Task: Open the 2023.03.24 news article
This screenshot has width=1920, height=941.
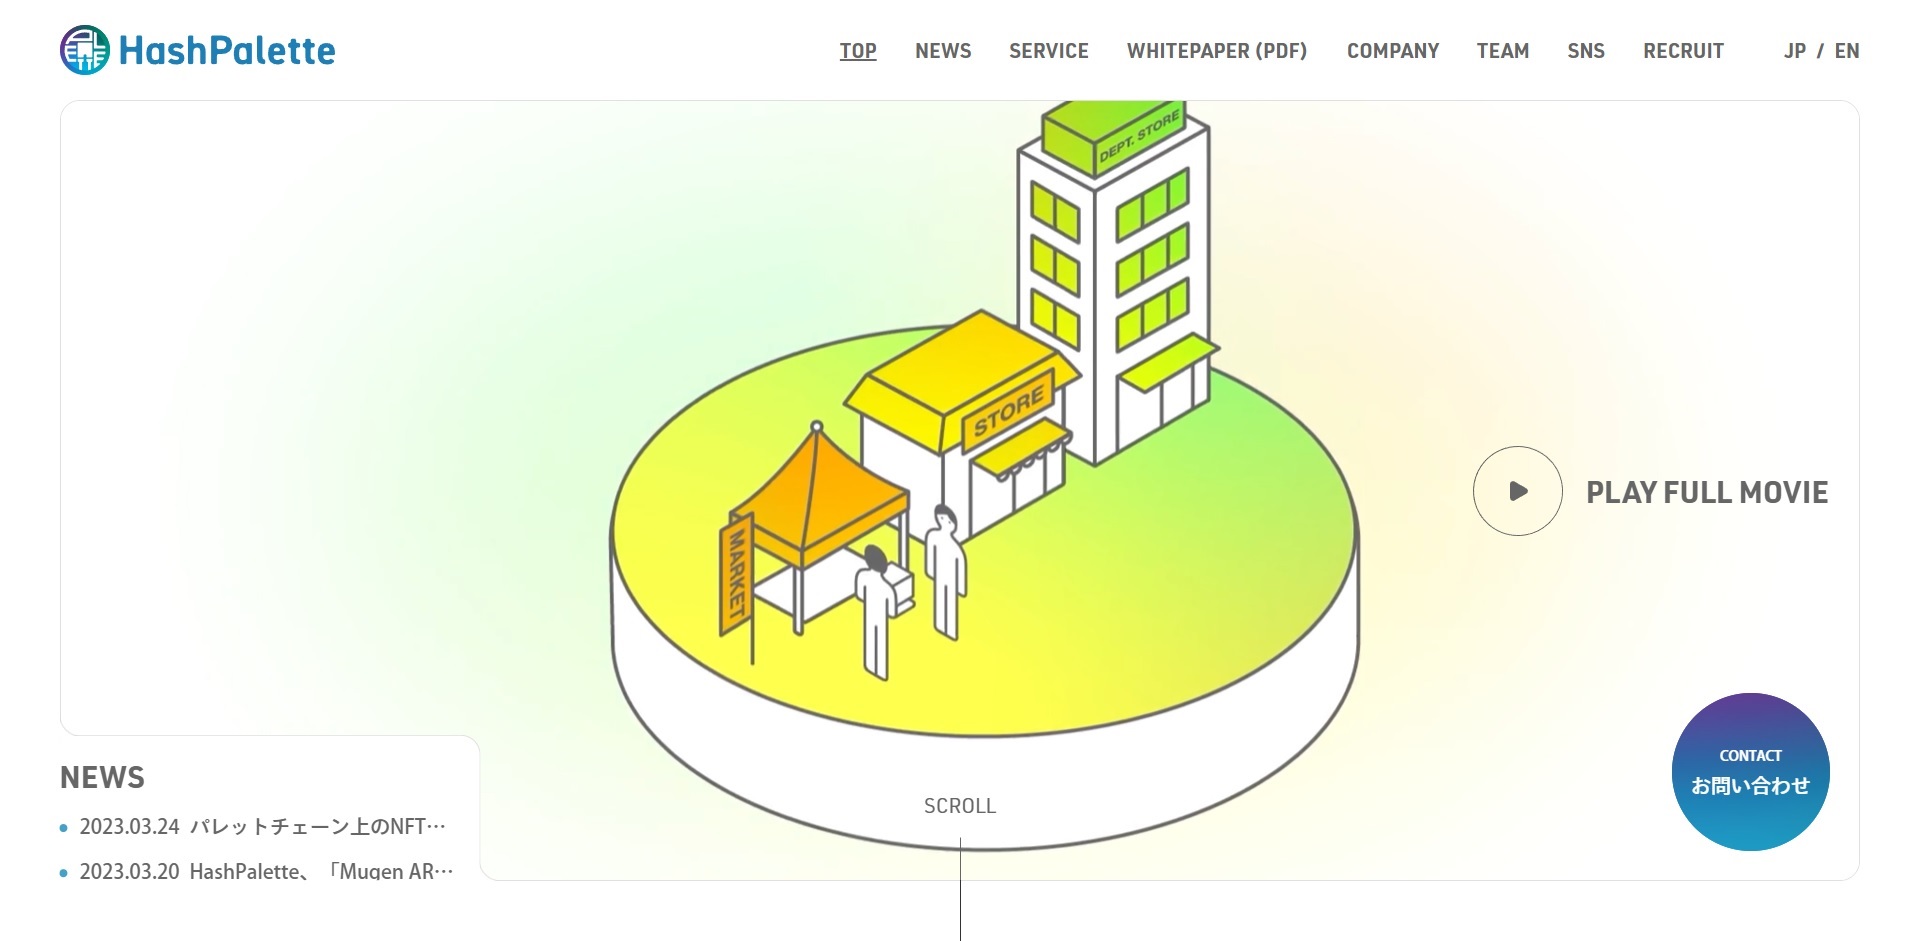Action: [x=262, y=827]
